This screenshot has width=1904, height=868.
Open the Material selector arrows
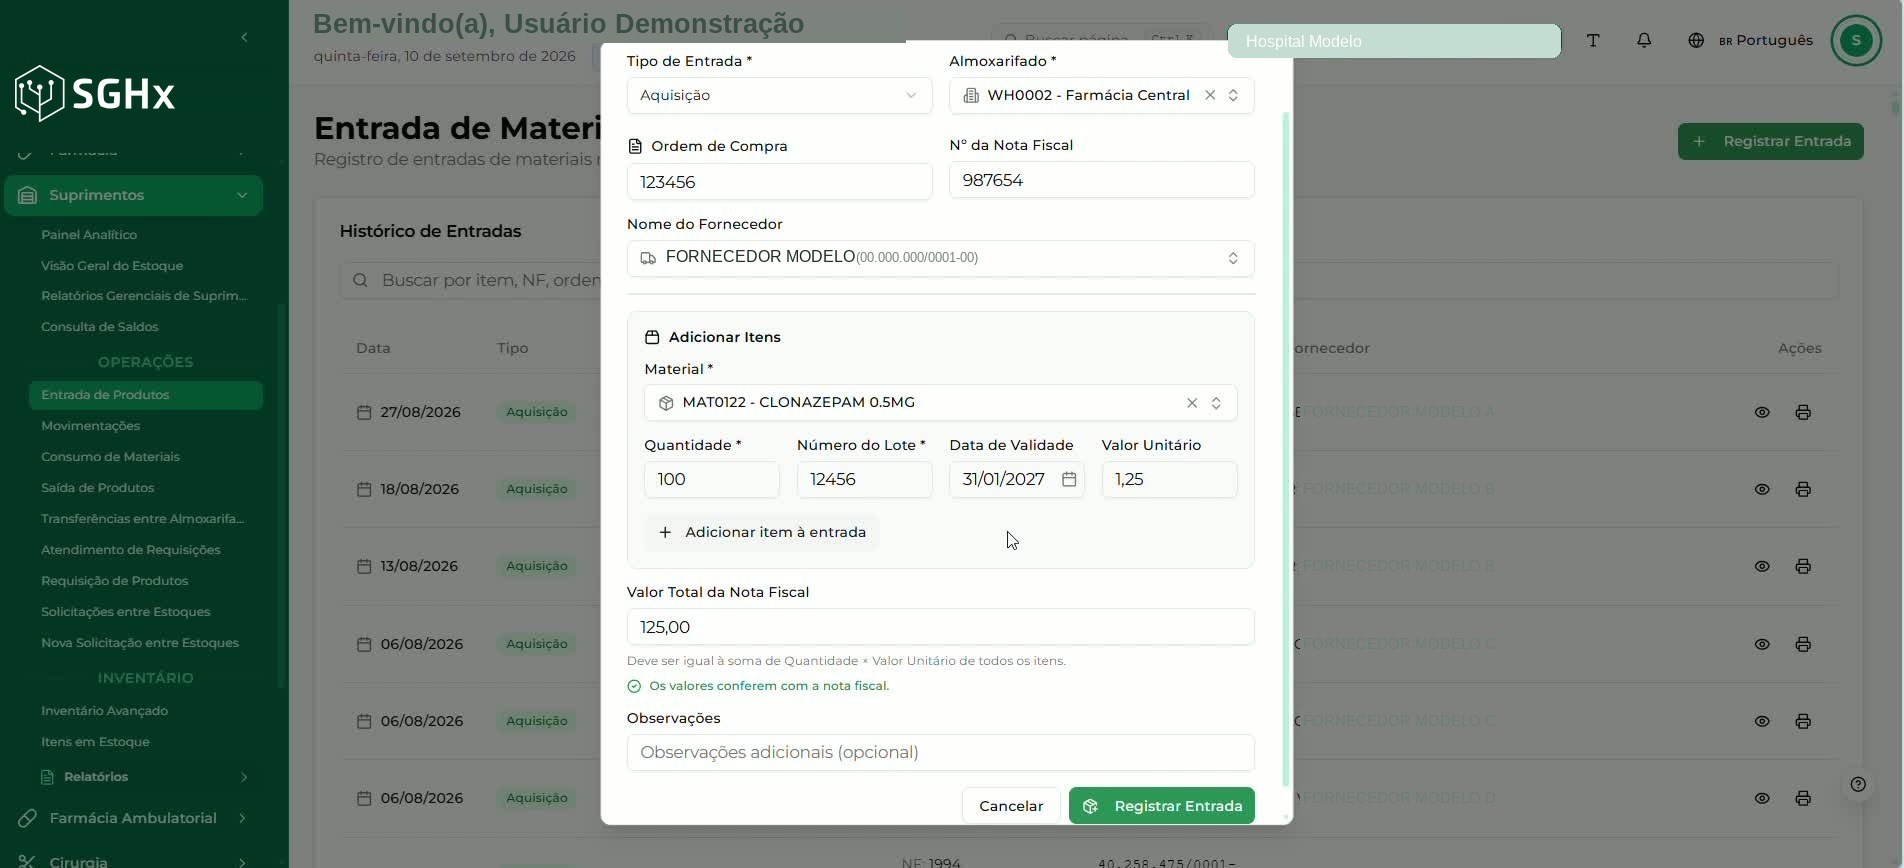point(1216,403)
